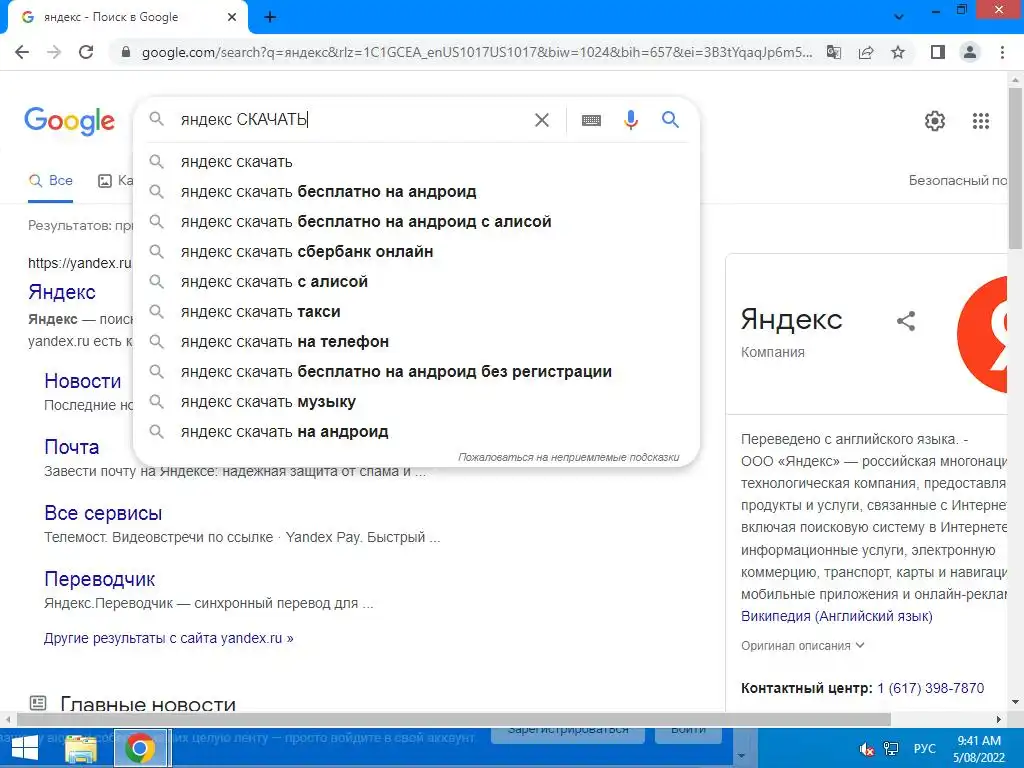Open the on-screen keyboard input tool
1024x768 pixels.
pos(591,120)
